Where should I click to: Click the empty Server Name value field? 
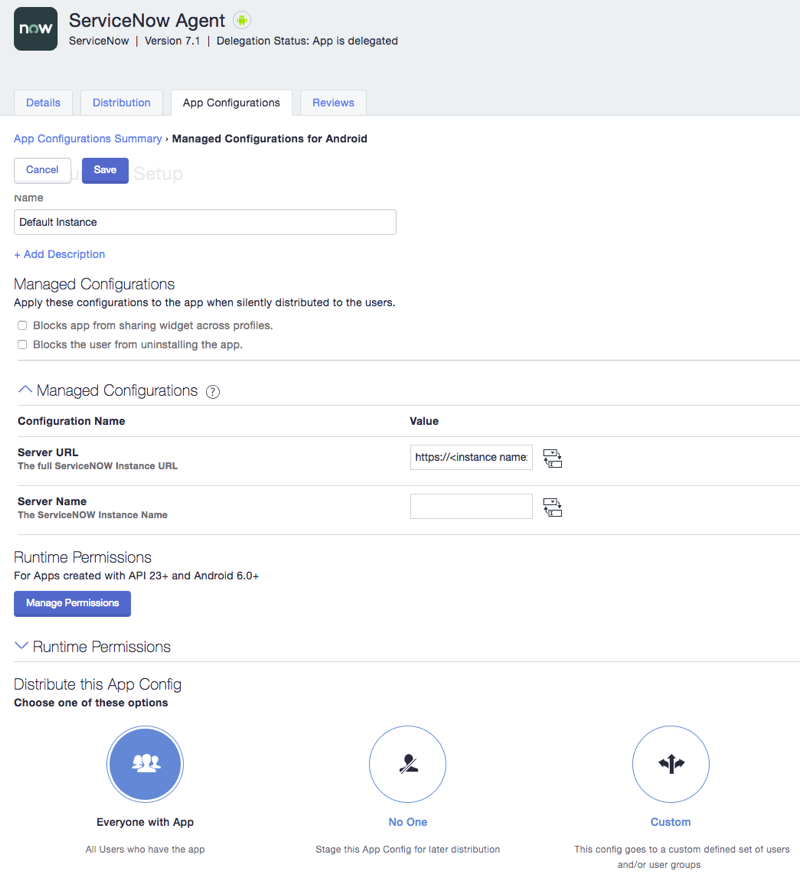click(471, 506)
